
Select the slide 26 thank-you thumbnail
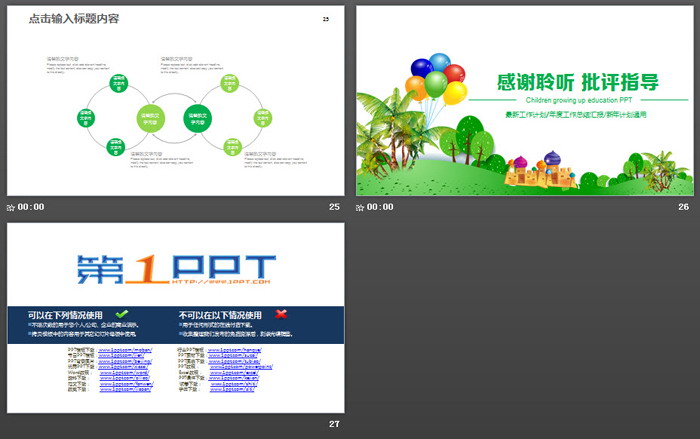tap(525, 100)
